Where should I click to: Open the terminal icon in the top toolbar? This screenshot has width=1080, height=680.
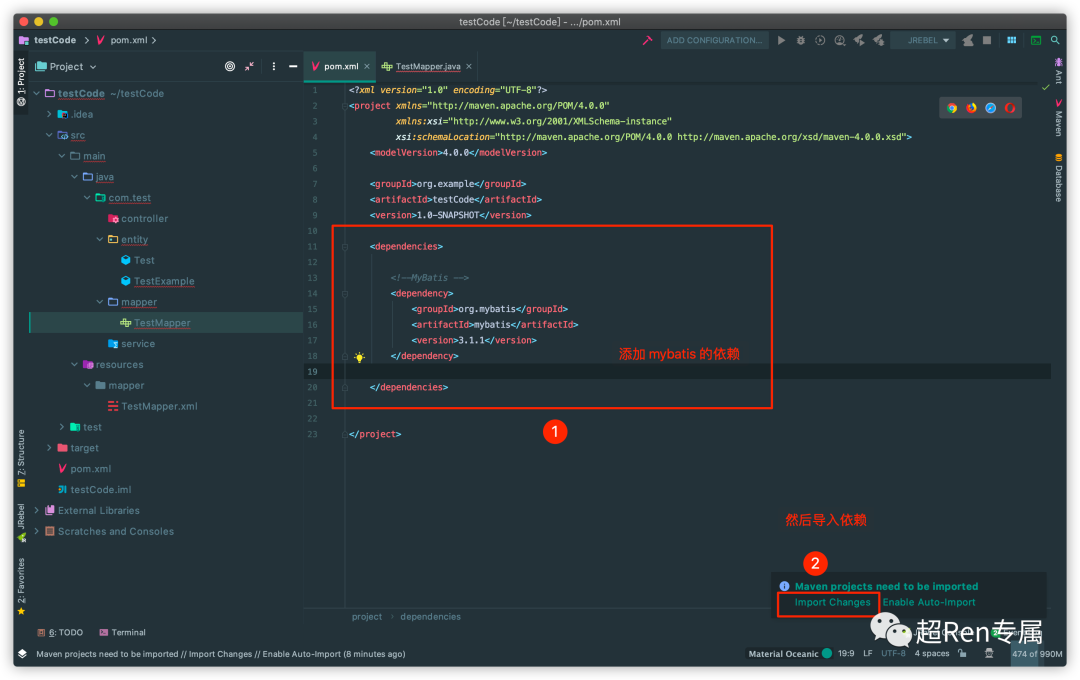click(x=1035, y=41)
